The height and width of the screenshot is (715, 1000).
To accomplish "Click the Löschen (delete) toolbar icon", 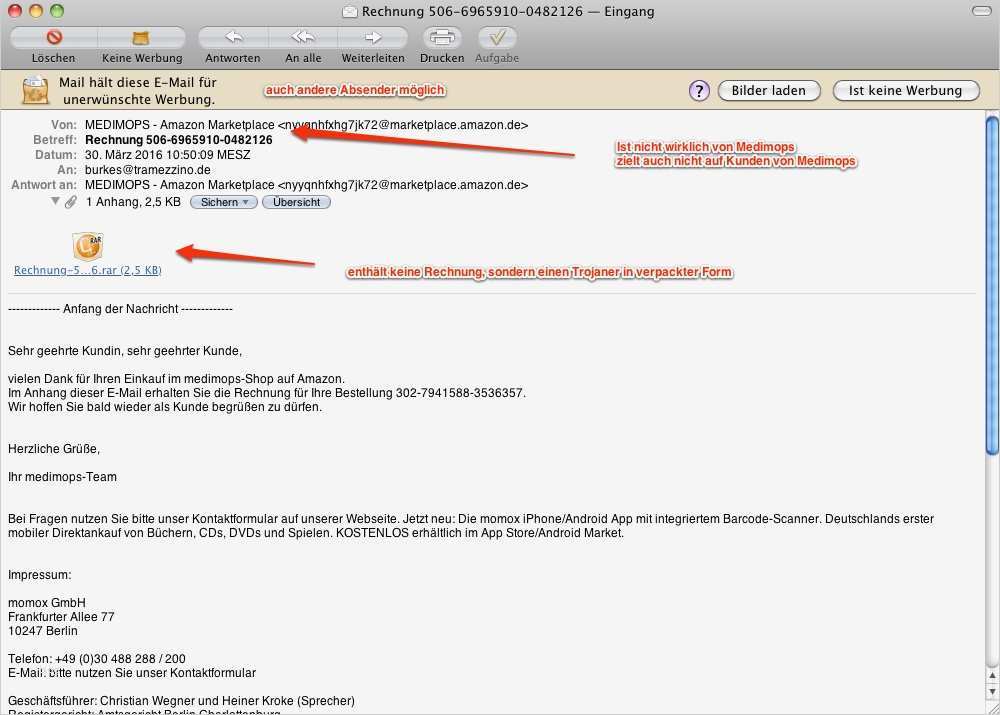I will click(54, 38).
